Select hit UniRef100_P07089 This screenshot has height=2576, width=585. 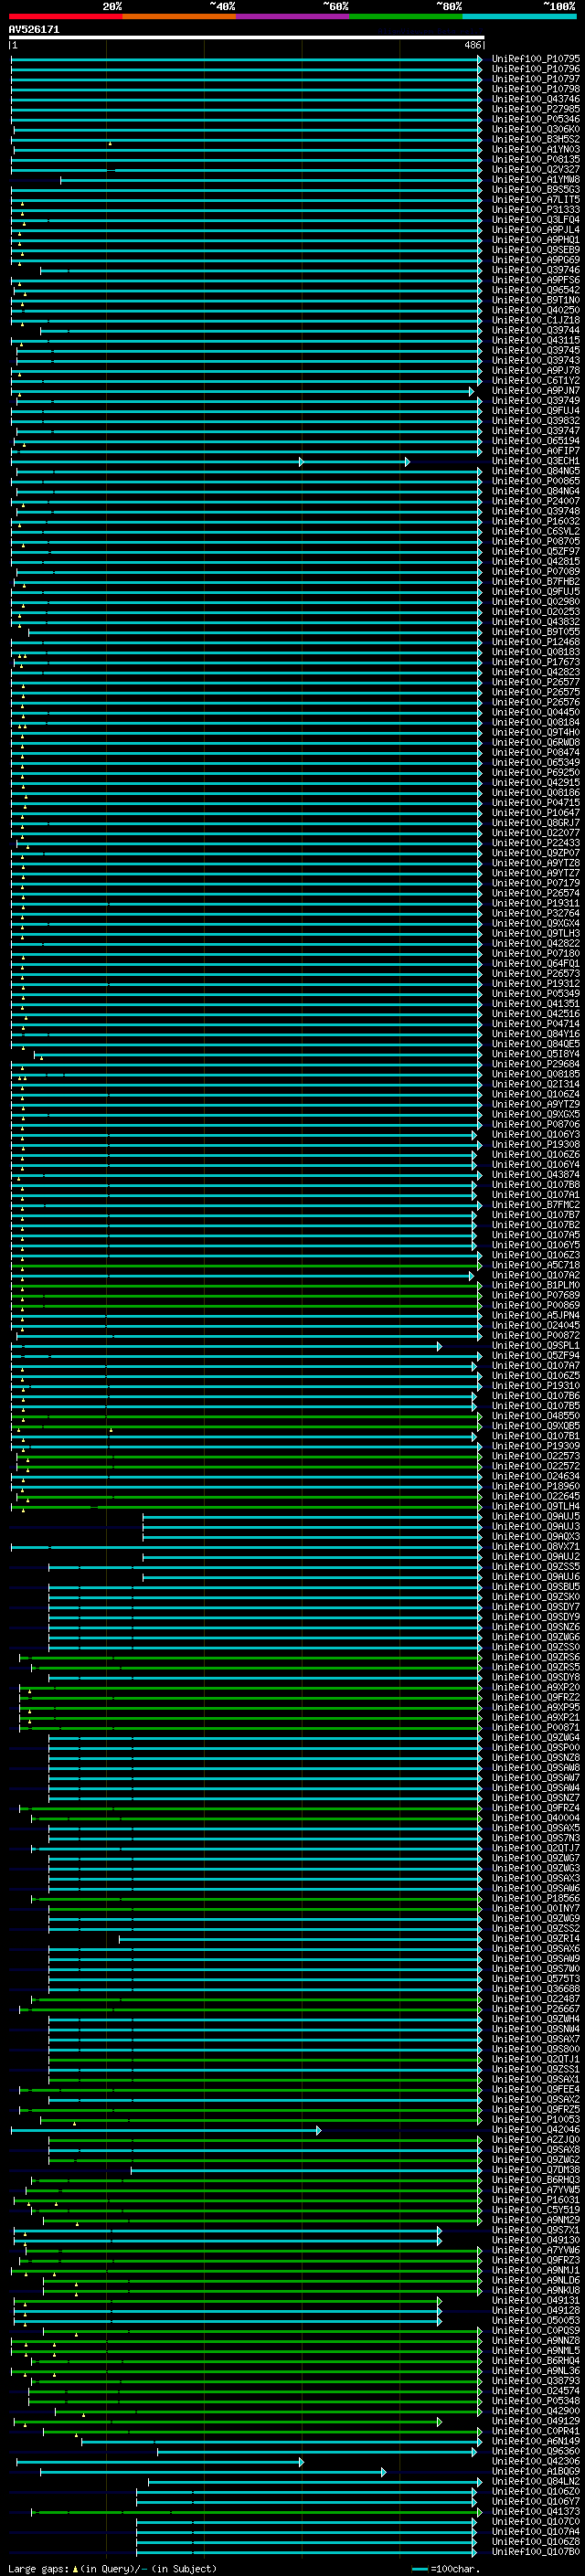pyautogui.click(x=535, y=572)
